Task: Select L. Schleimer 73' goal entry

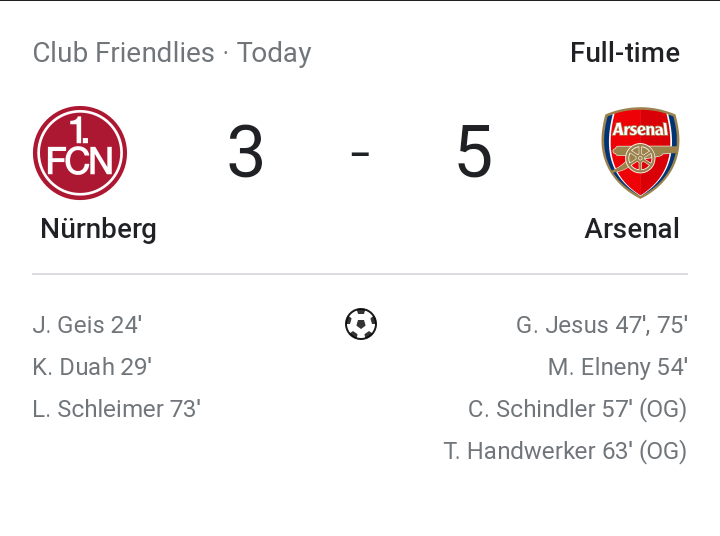Action: coord(116,409)
